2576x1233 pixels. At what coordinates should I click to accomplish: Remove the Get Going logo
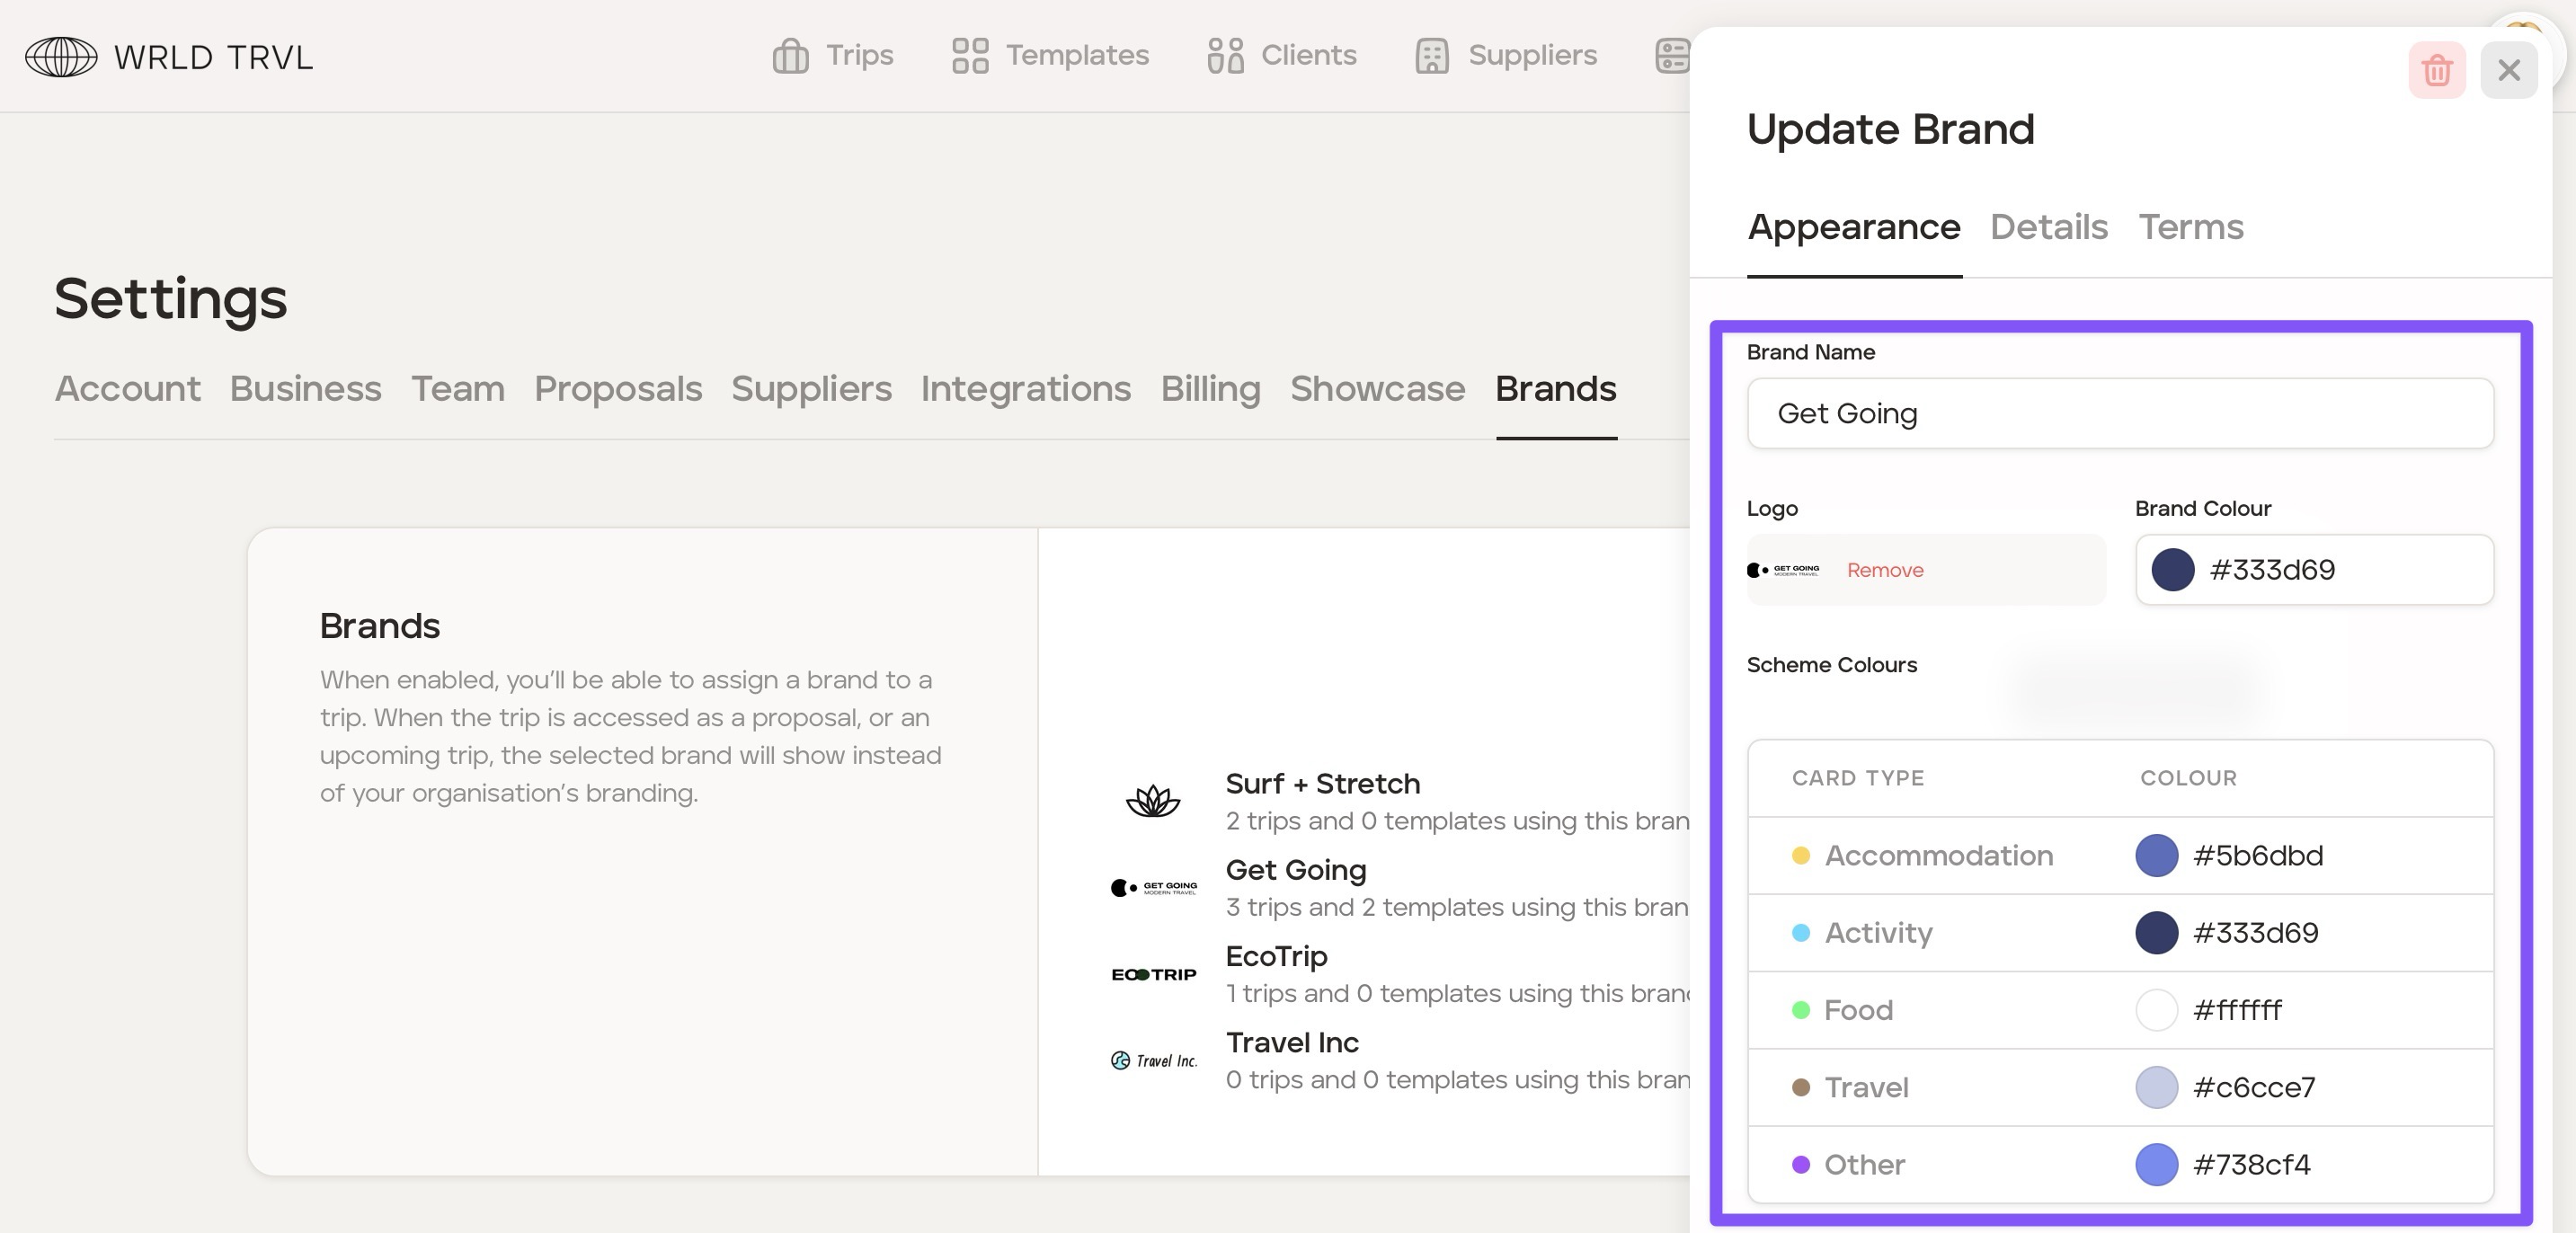point(1884,570)
